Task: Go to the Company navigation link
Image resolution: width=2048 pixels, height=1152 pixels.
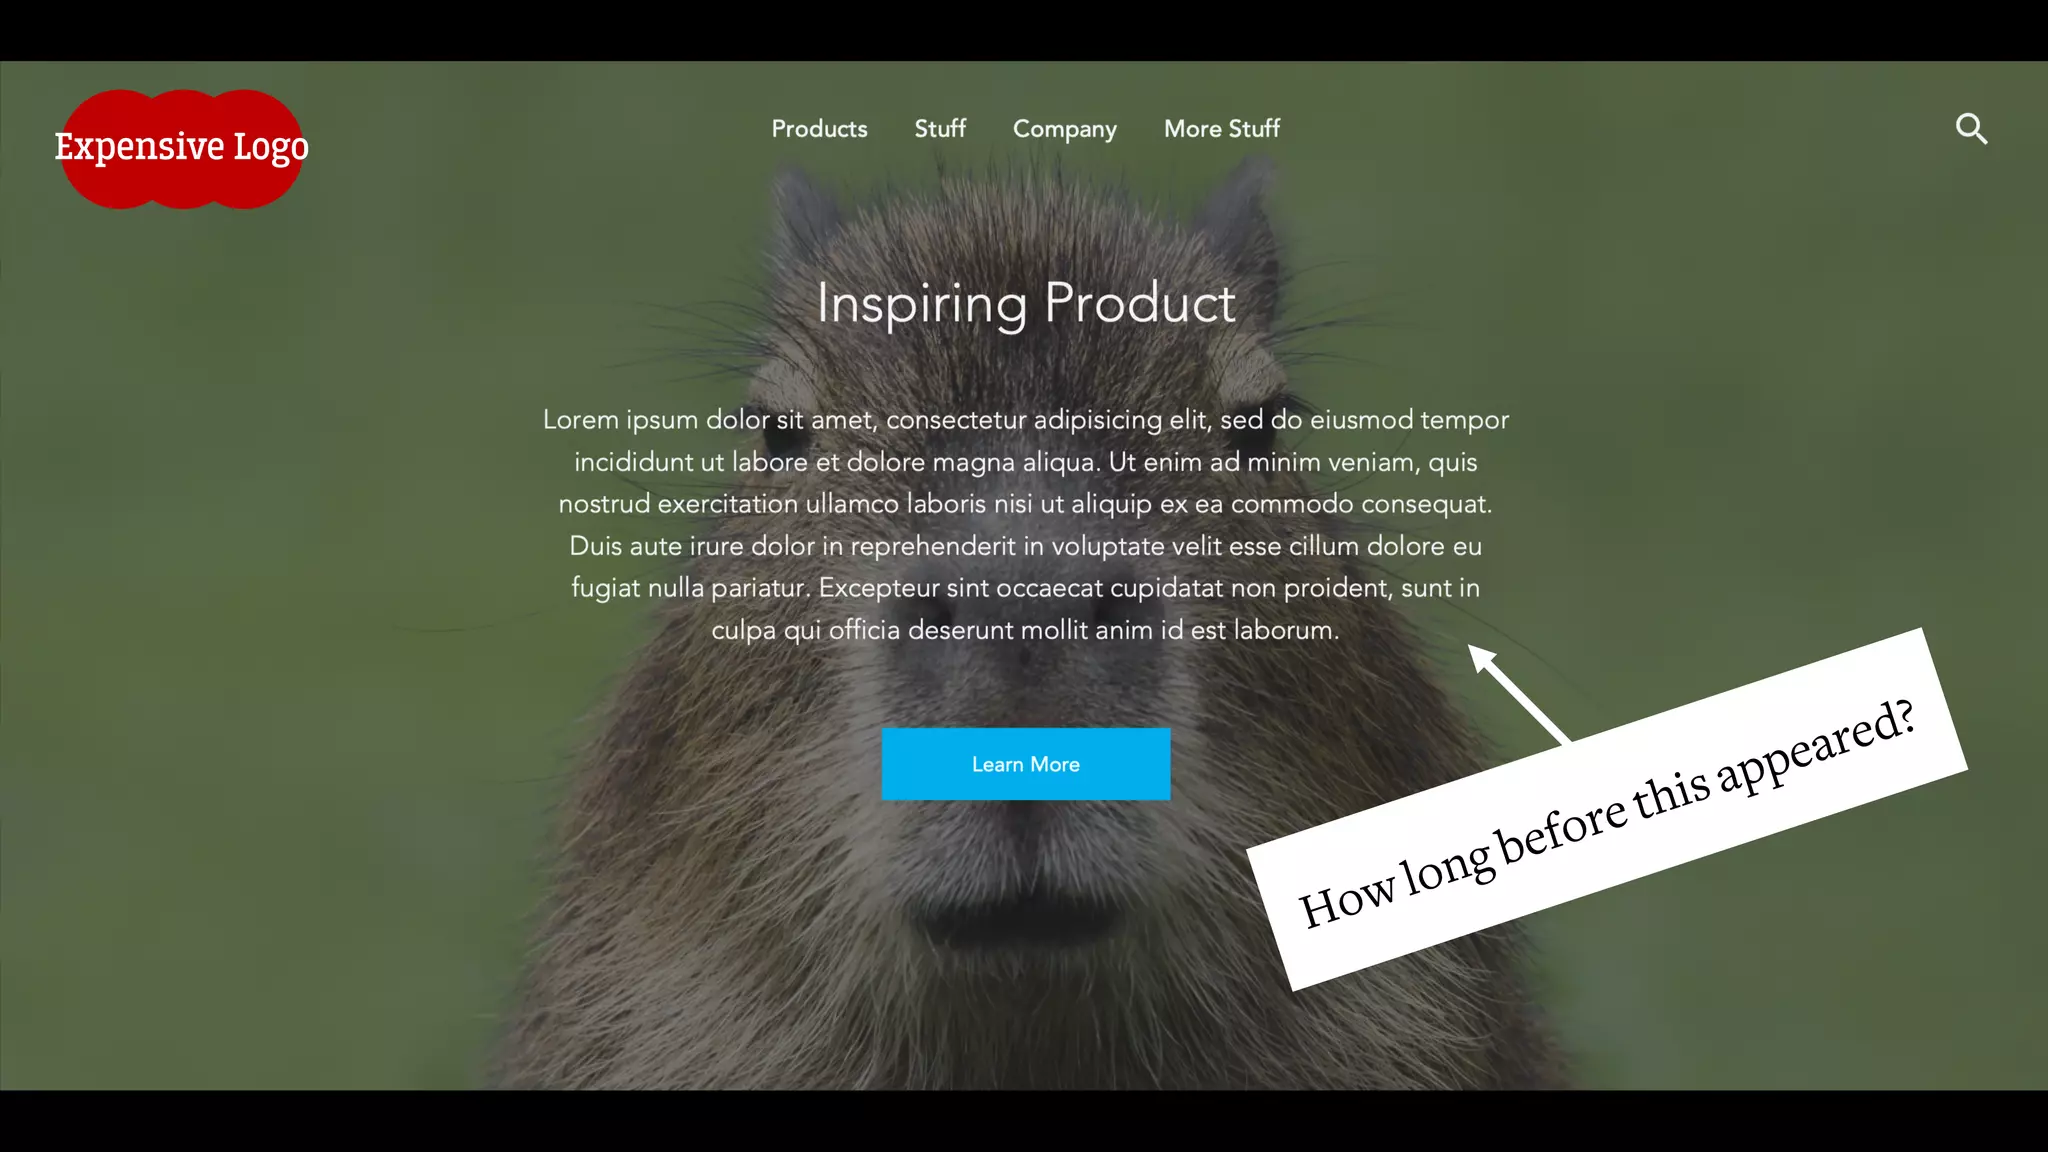Action: click(x=1065, y=130)
